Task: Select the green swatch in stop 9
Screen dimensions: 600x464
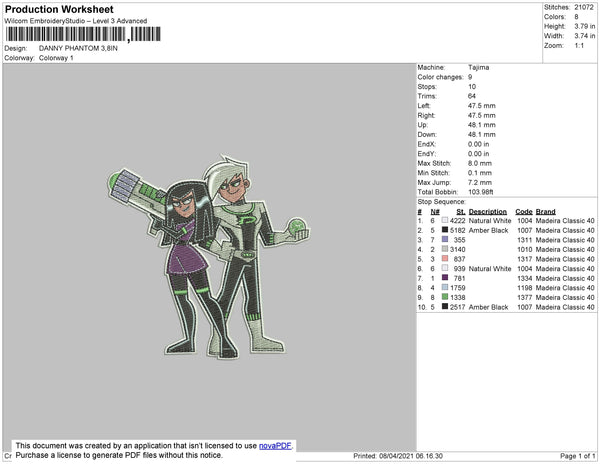Action: click(x=445, y=297)
